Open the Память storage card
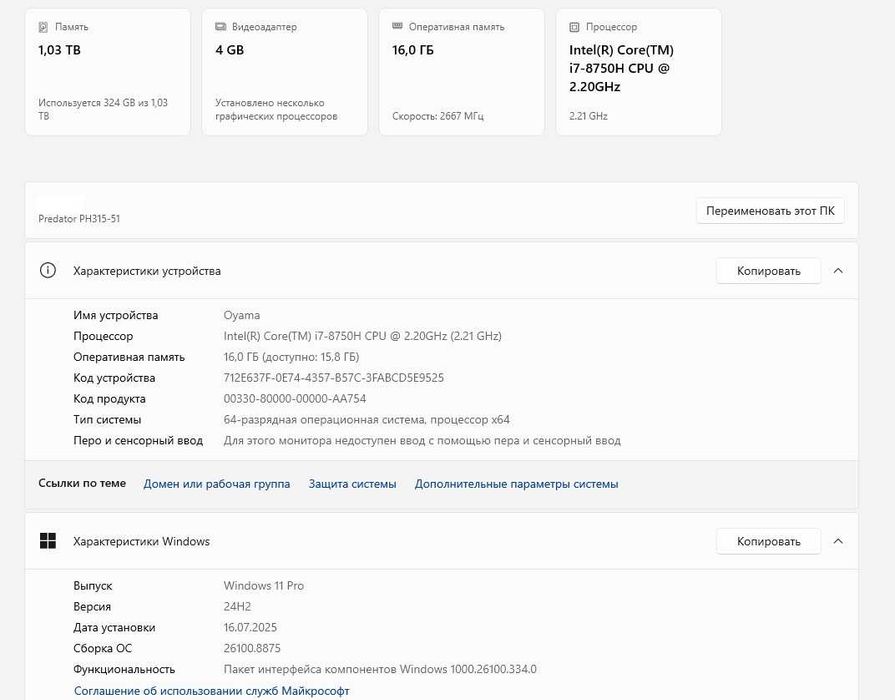The width and height of the screenshot is (895, 700). click(x=107, y=72)
